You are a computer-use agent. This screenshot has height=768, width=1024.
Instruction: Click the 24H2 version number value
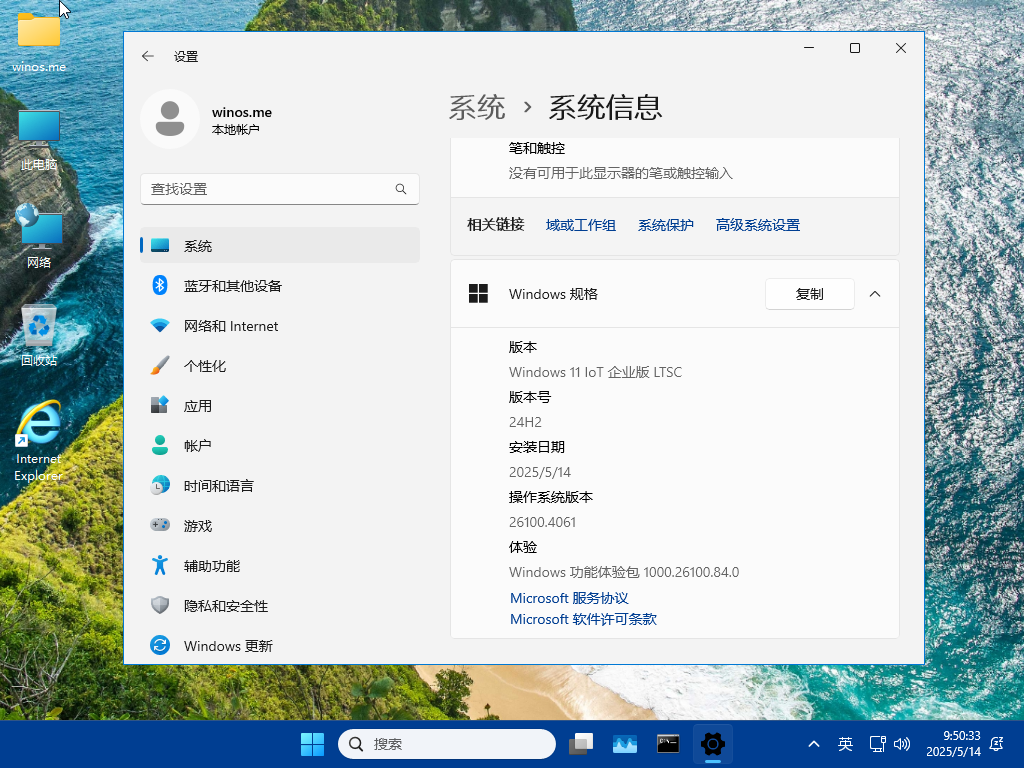pyautogui.click(x=525, y=422)
